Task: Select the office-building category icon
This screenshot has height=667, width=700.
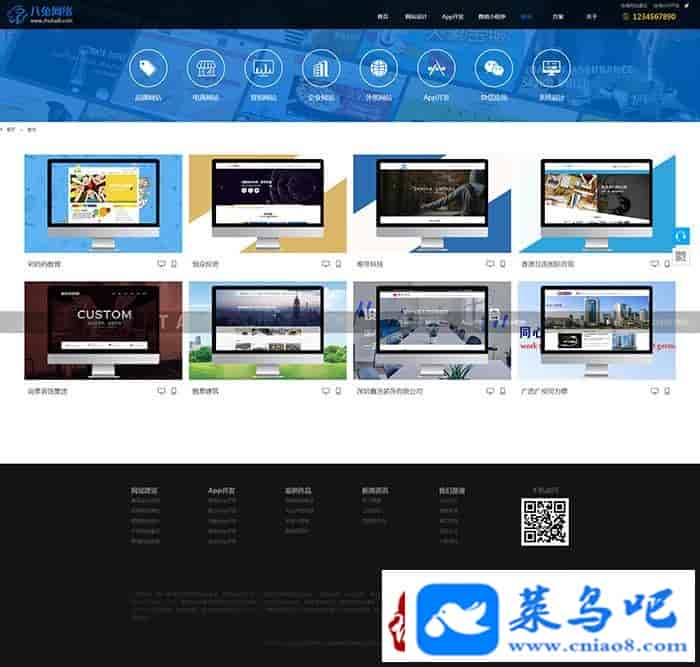Action: [321, 68]
